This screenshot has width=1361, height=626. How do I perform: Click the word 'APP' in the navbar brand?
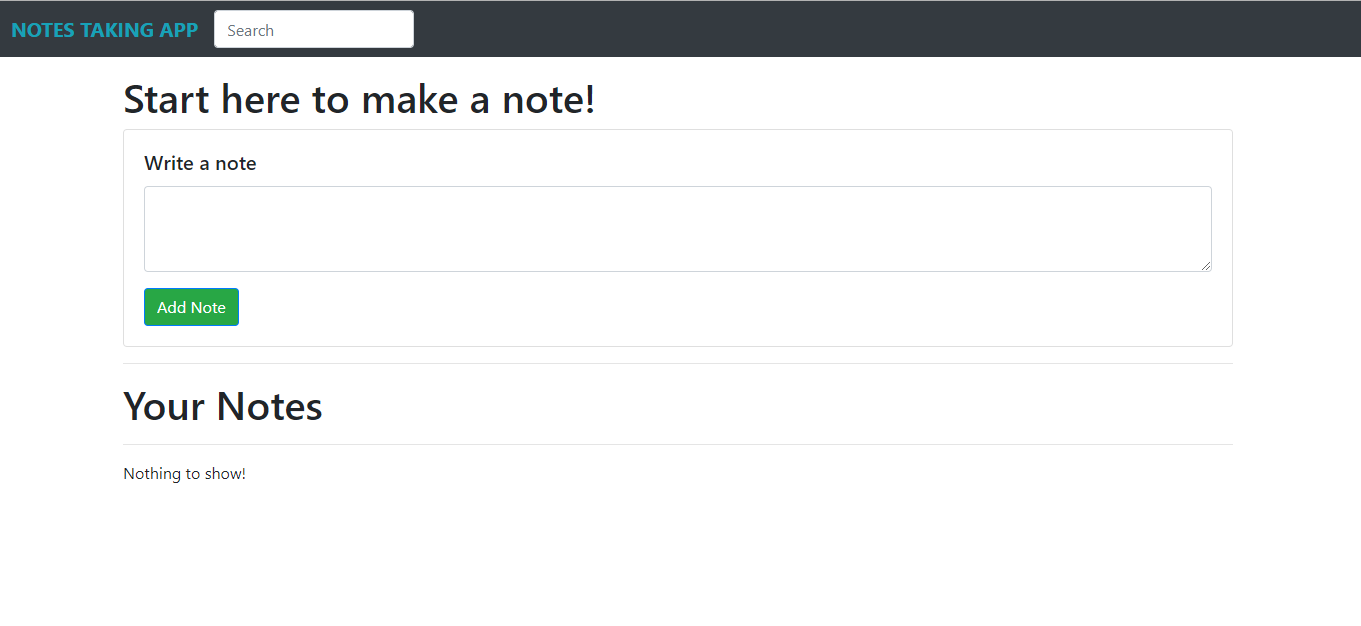pyautogui.click(x=179, y=30)
